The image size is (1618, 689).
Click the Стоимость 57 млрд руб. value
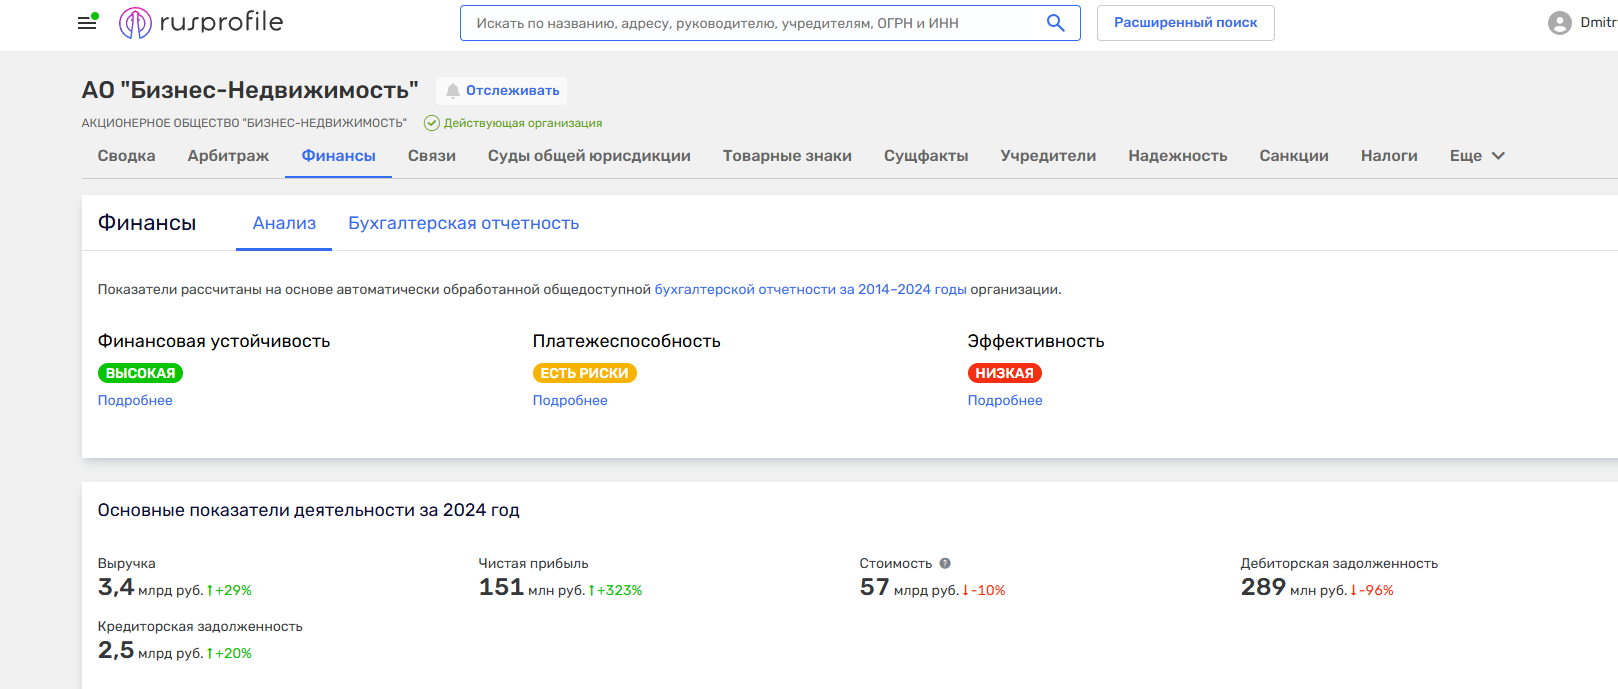pyautogui.click(x=909, y=588)
